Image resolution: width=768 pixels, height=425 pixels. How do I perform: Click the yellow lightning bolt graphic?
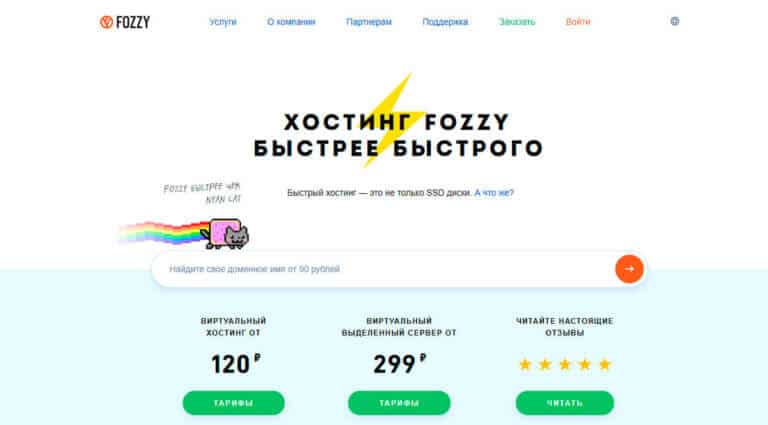coord(394,120)
